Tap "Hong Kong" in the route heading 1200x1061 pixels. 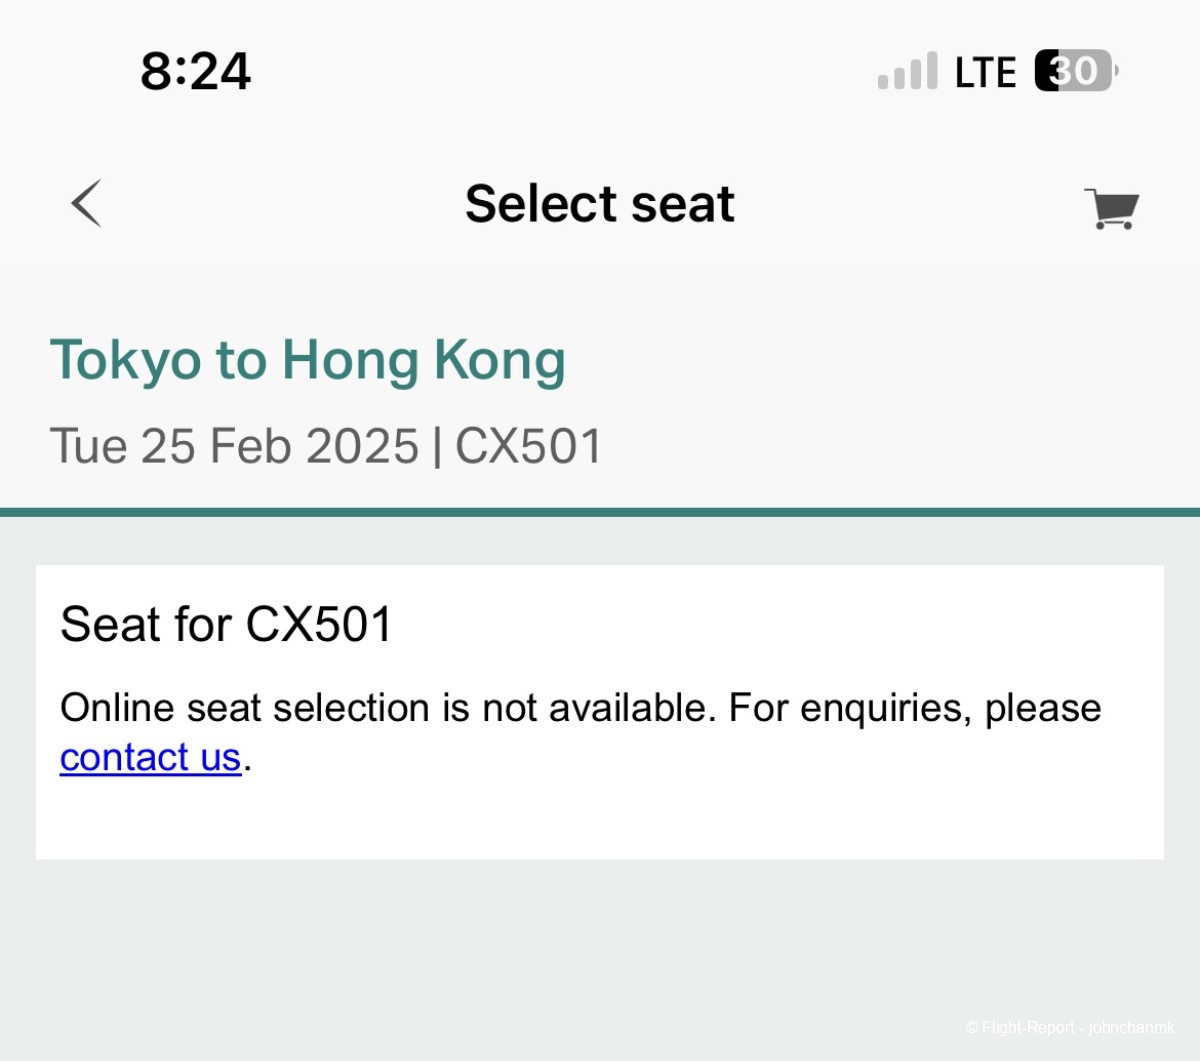coord(423,360)
